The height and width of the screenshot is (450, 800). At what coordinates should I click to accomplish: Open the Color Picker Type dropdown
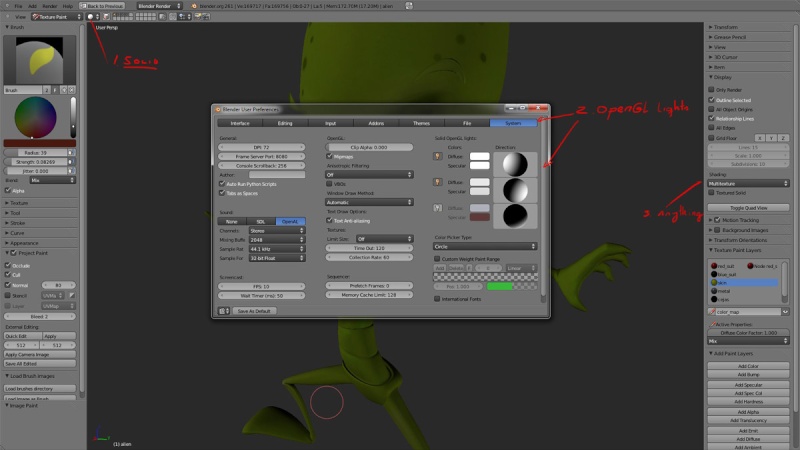pyautogui.click(x=485, y=246)
